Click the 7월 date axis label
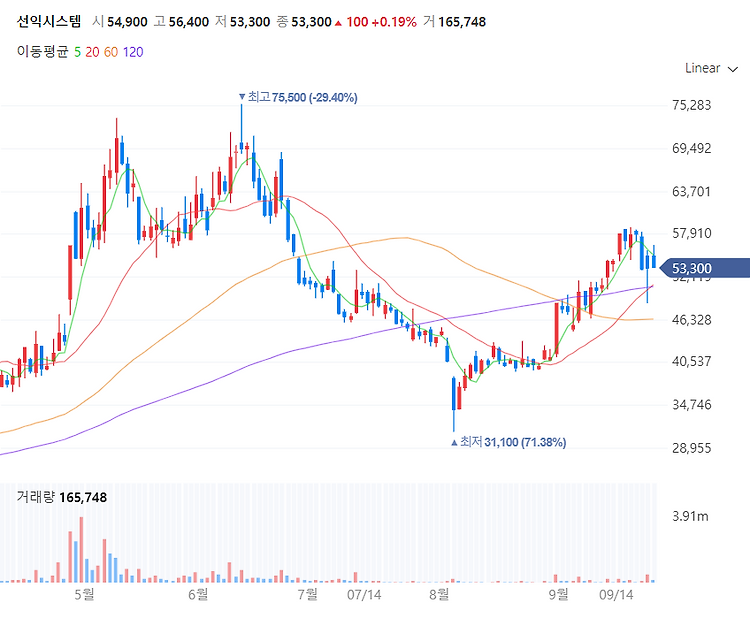This screenshot has width=750, height=618. coord(308,595)
